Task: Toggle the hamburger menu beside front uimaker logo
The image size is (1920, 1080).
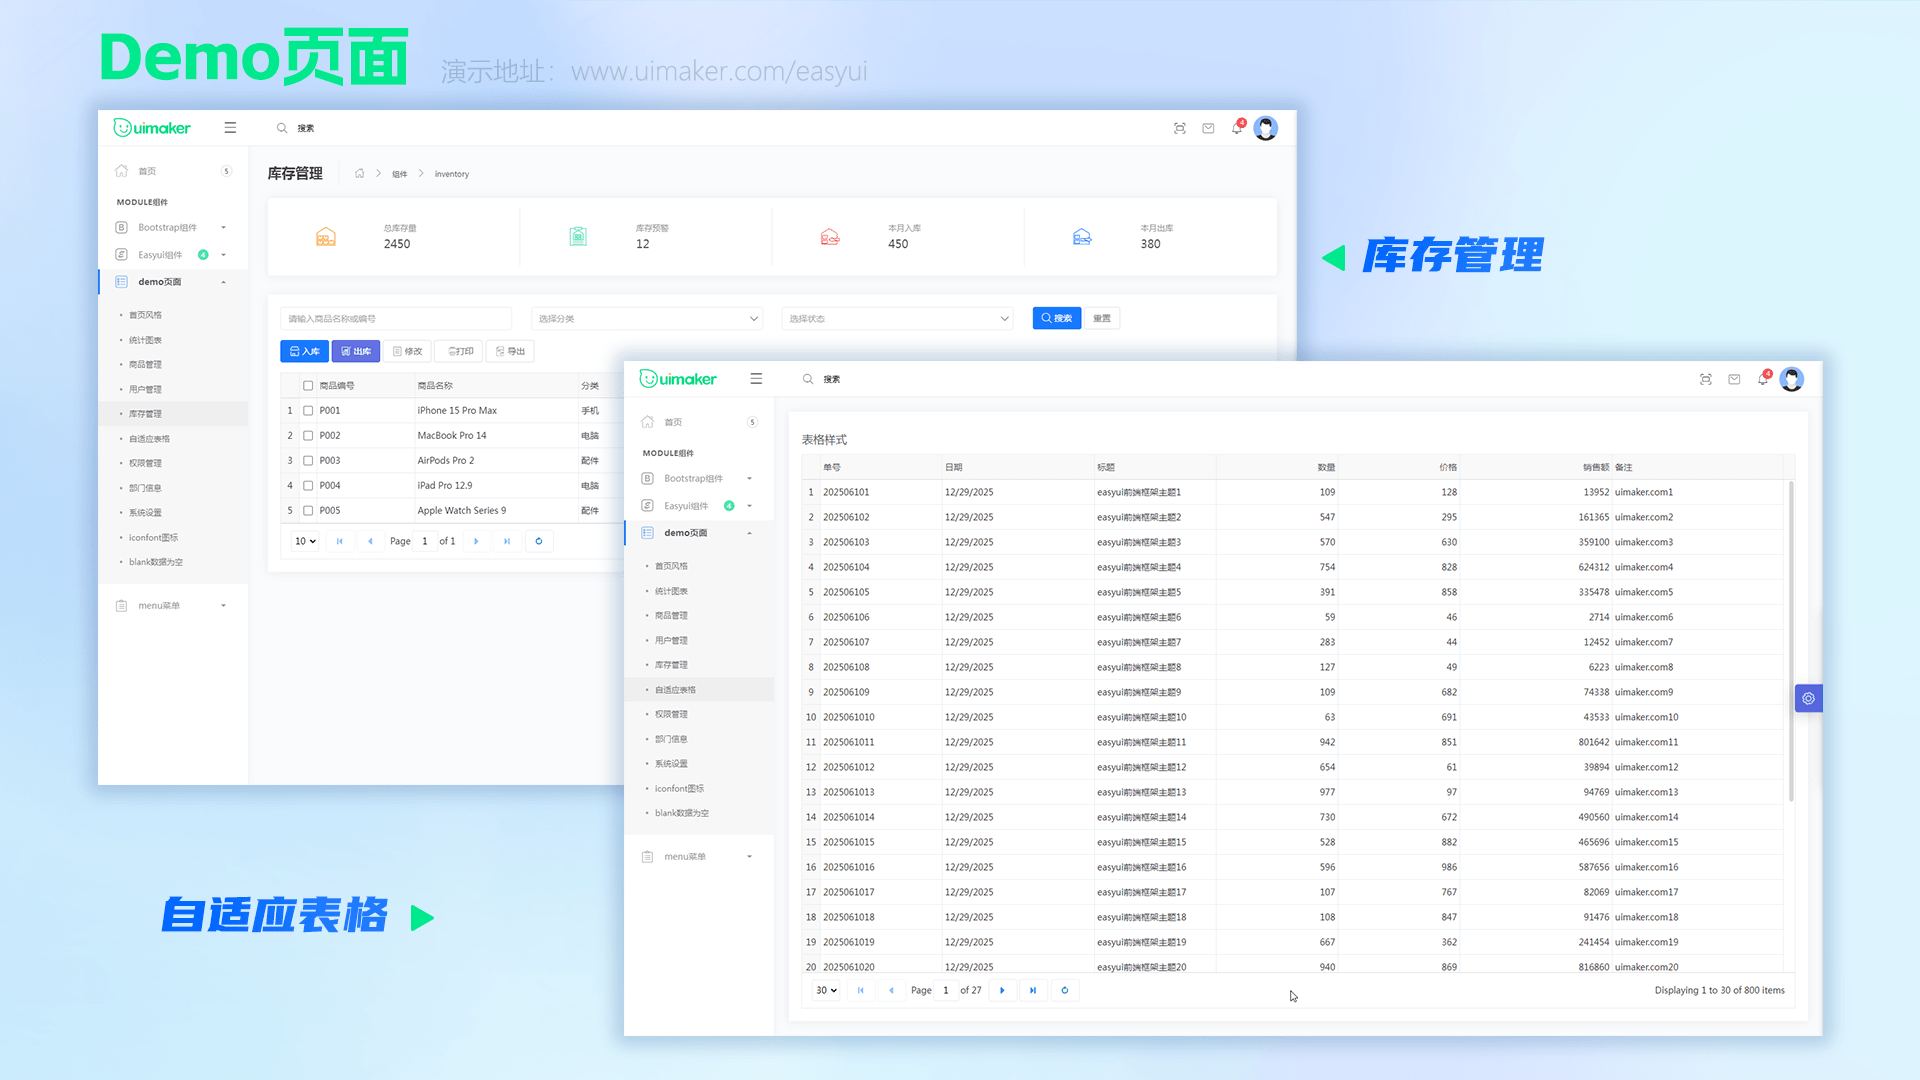Action: 756,379
